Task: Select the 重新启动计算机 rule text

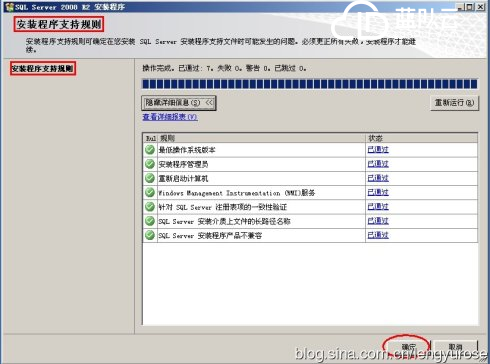Action: (183, 179)
